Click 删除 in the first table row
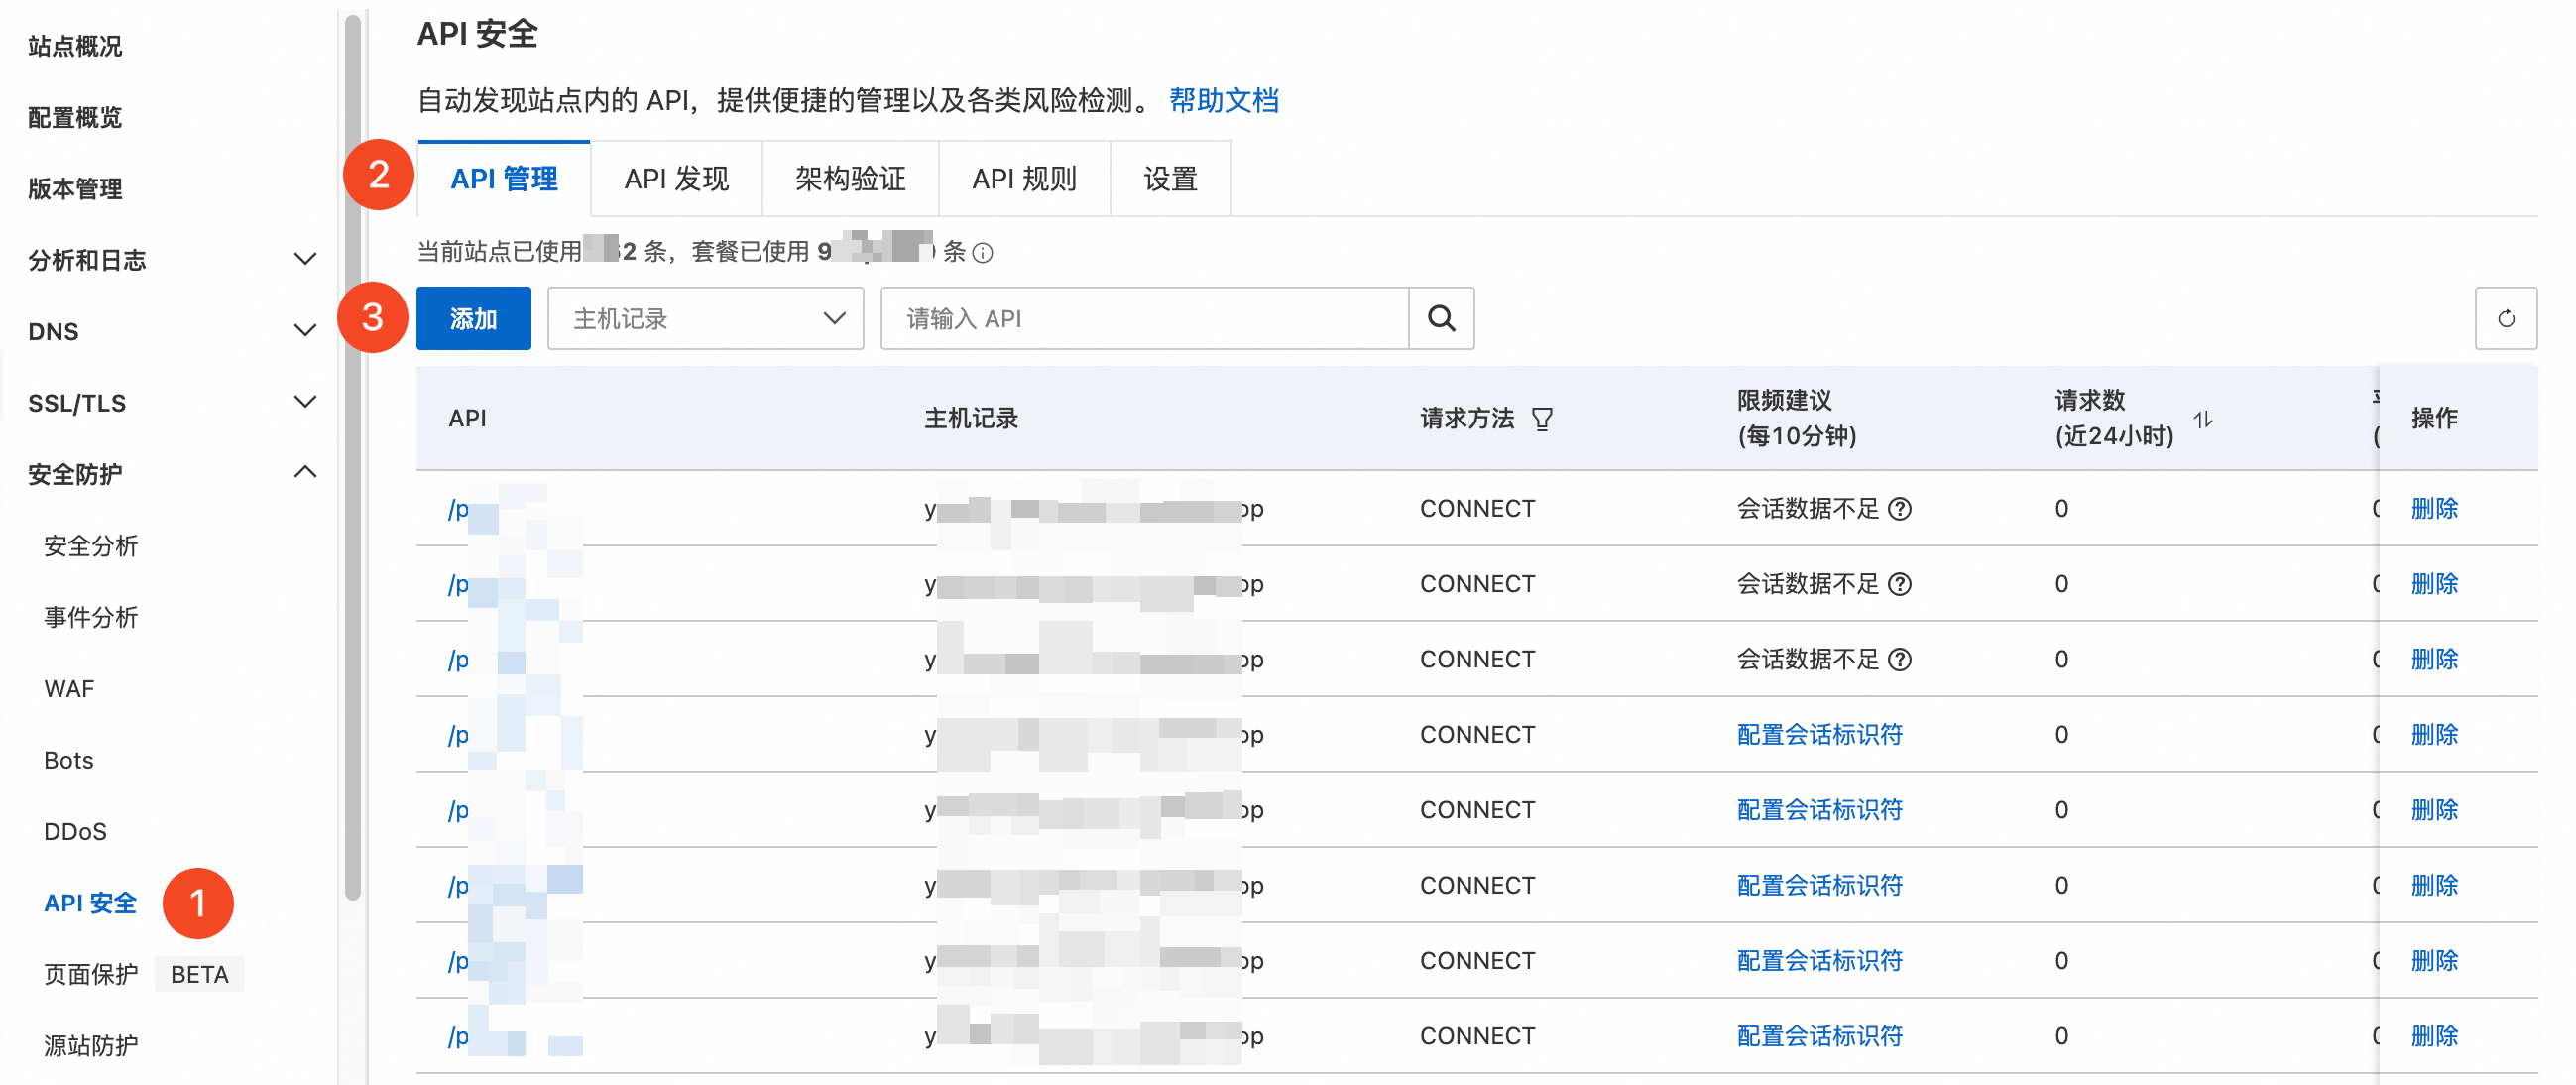The width and height of the screenshot is (2576, 1085). [x=2434, y=509]
